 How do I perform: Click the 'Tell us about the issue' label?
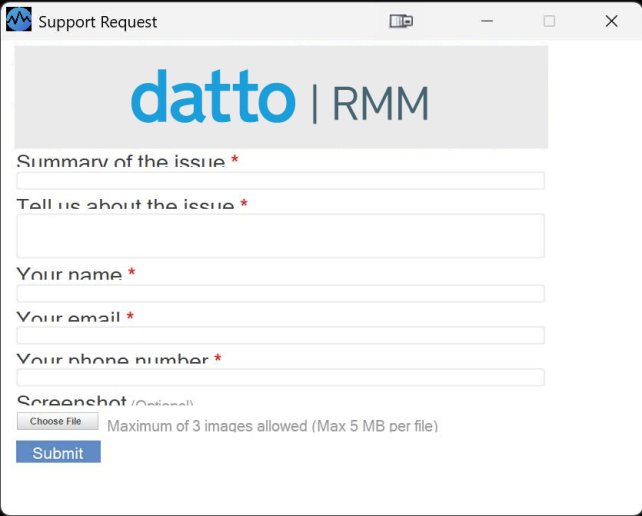[x=124, y=206]
